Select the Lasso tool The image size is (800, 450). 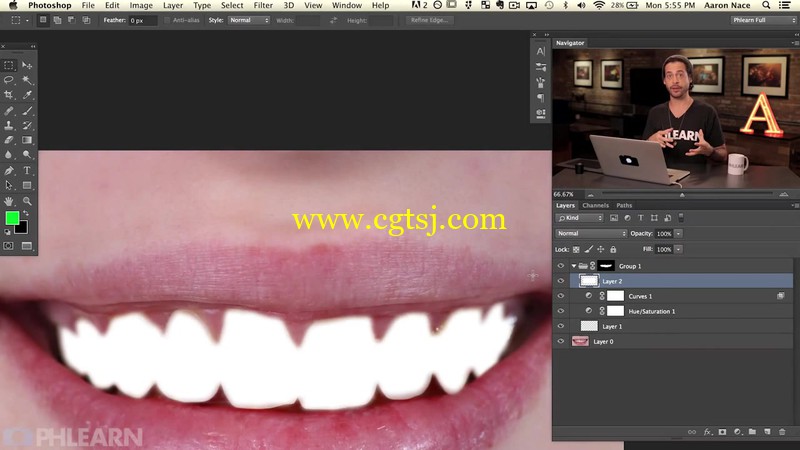tap(9, 80)
